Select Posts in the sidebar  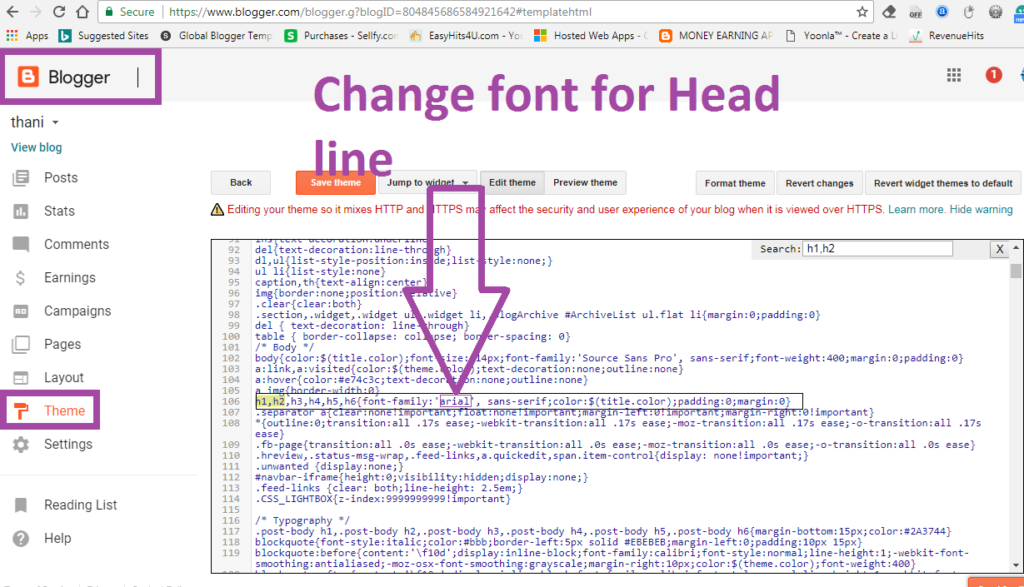[x=61, y=178]
